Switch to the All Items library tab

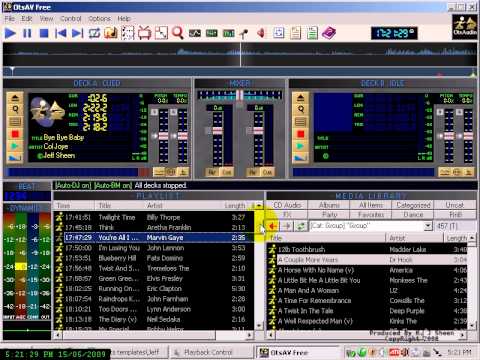pyautogui.click(x=371, y=205)
